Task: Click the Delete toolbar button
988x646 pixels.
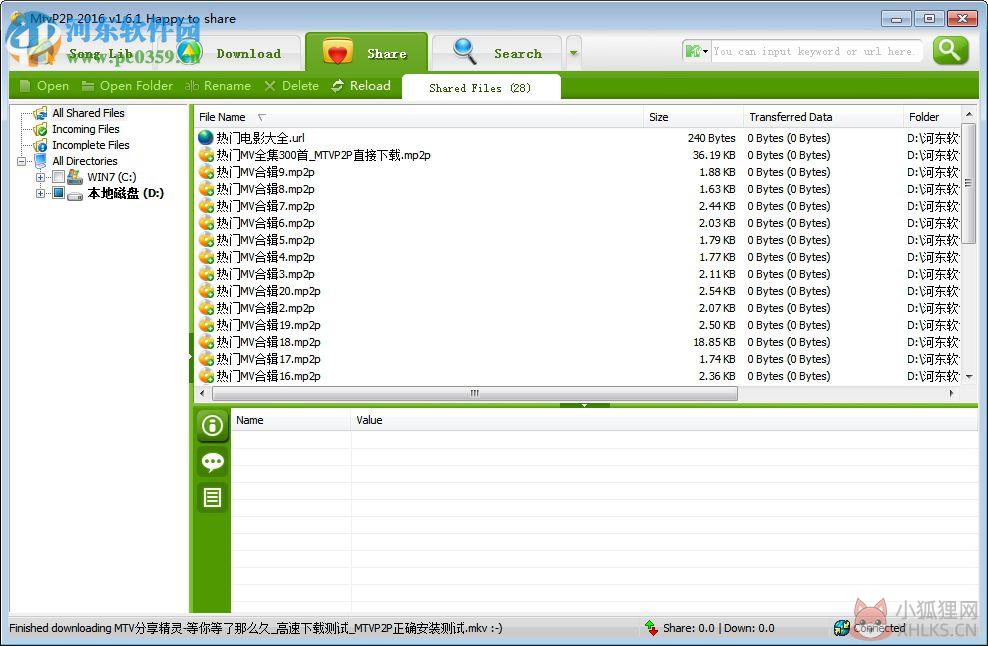Action: tap(292, 86)
